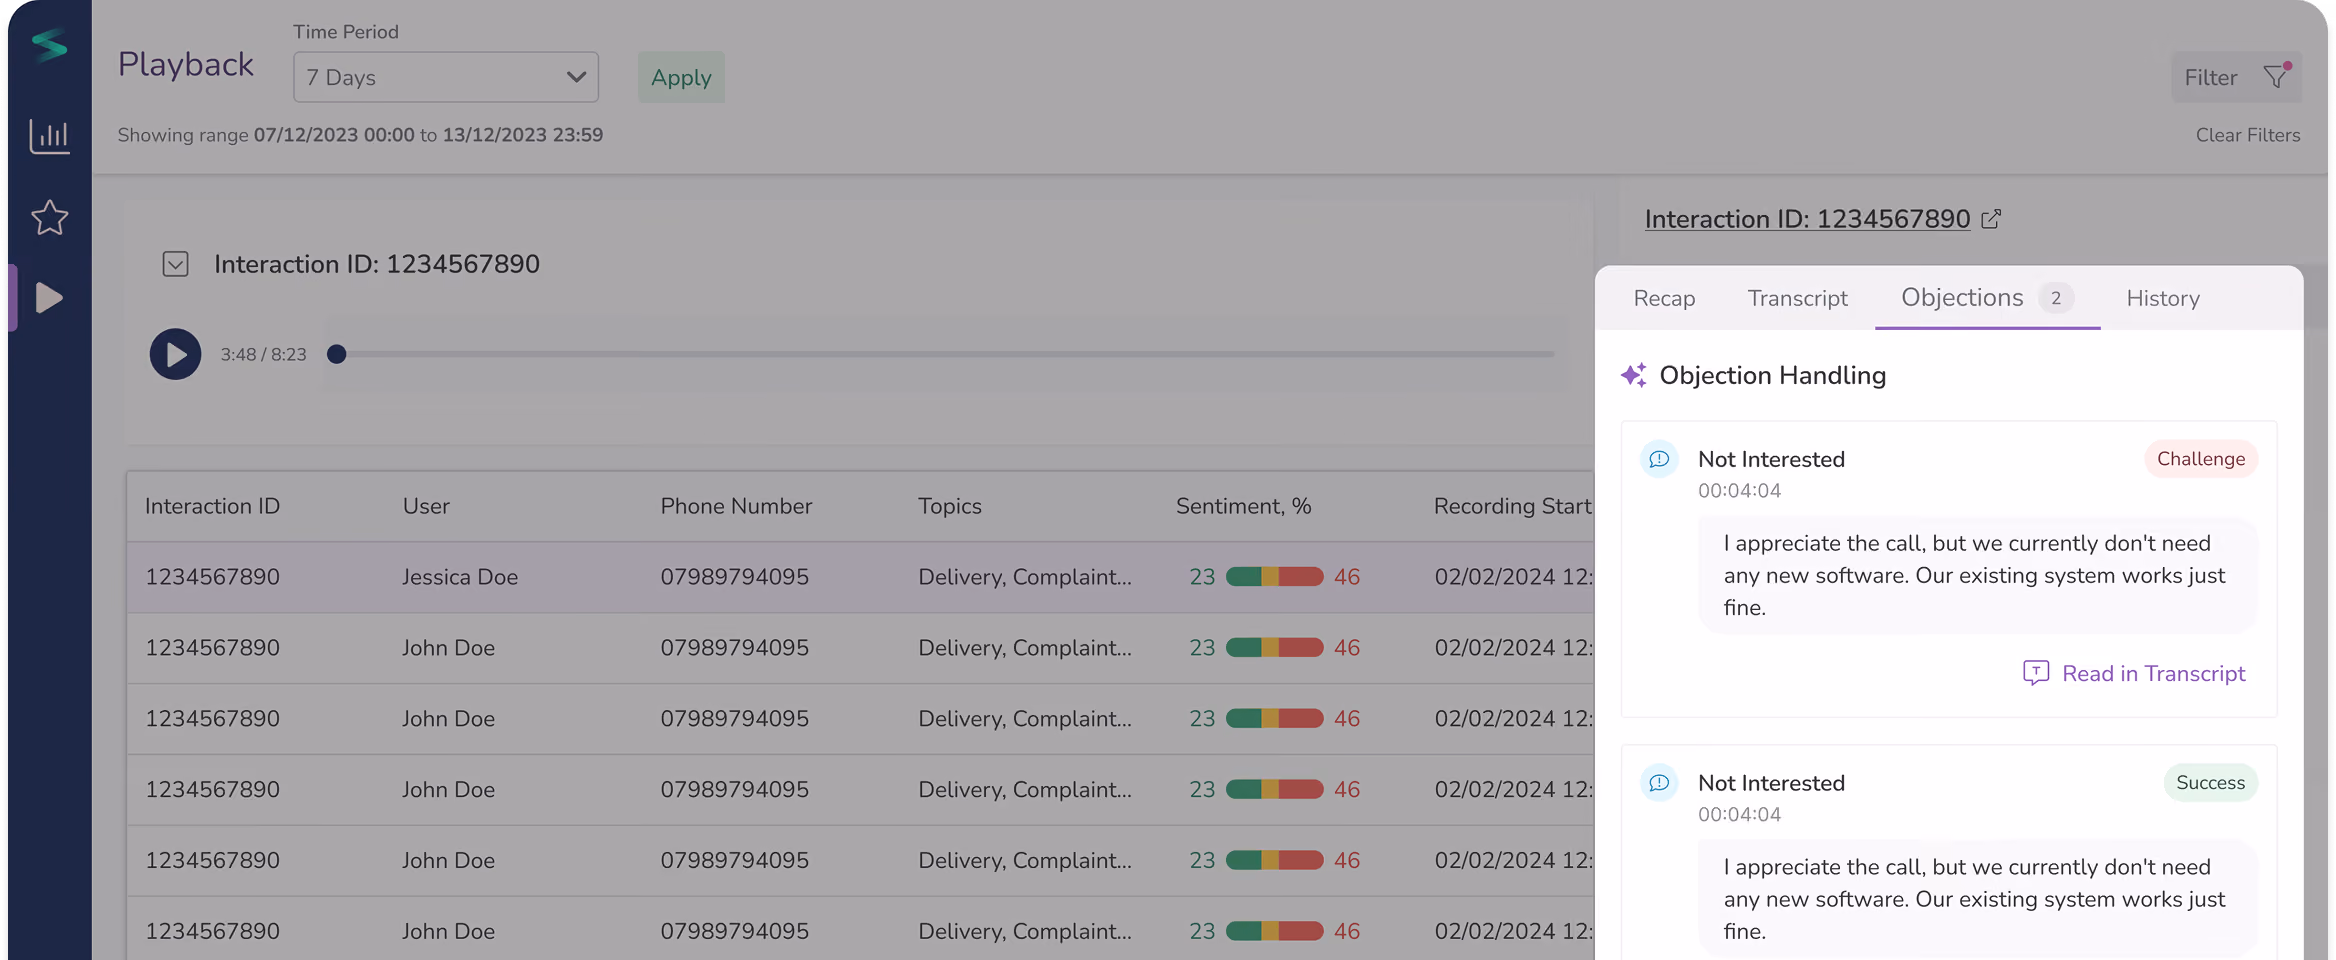Click the 00:04:04 timestamp on Success objection
The image size is (2336, 960).
click(x=1739, y=815)
